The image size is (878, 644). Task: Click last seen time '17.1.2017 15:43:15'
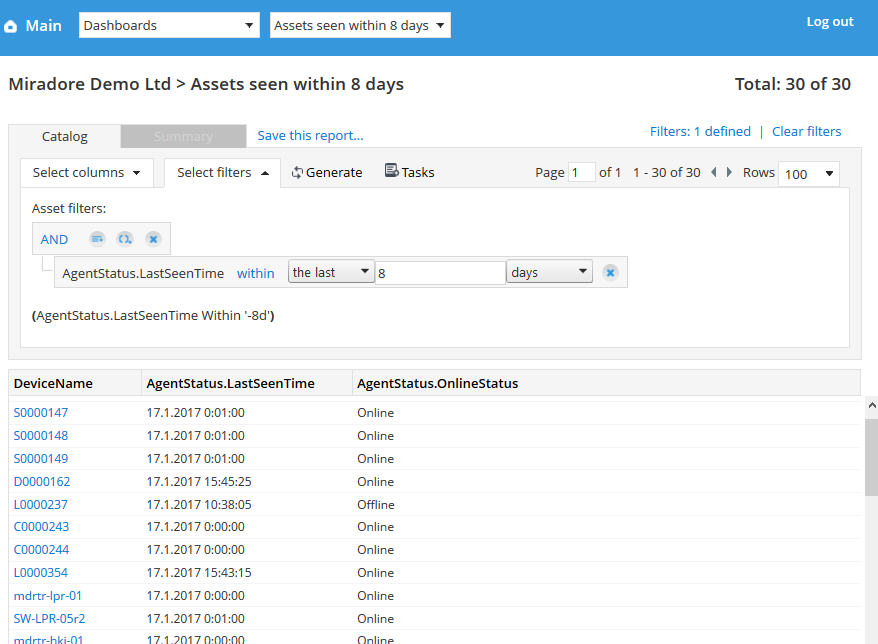point(199,573)
